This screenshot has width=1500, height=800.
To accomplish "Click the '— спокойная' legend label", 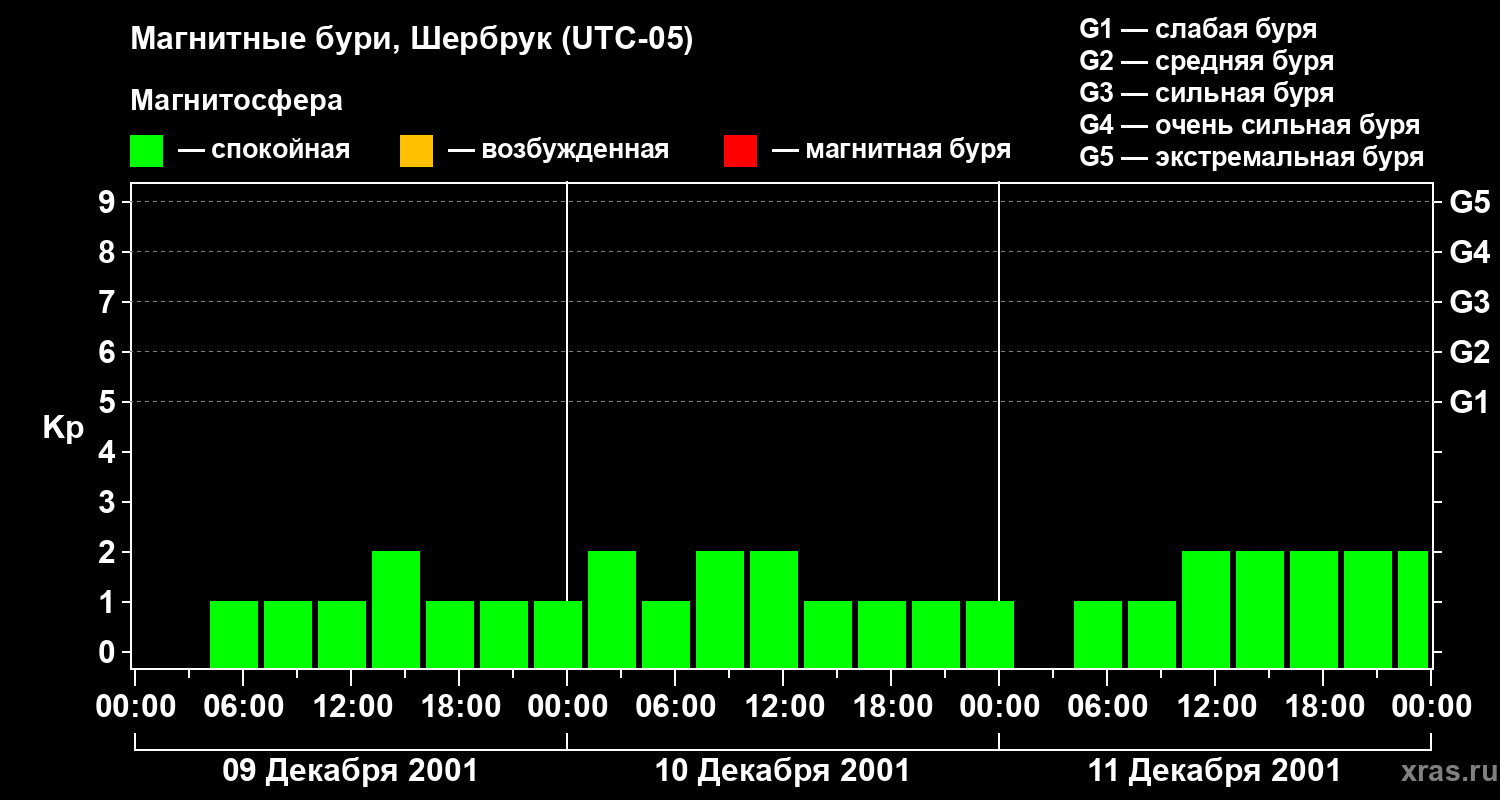I will click(264, 150).
